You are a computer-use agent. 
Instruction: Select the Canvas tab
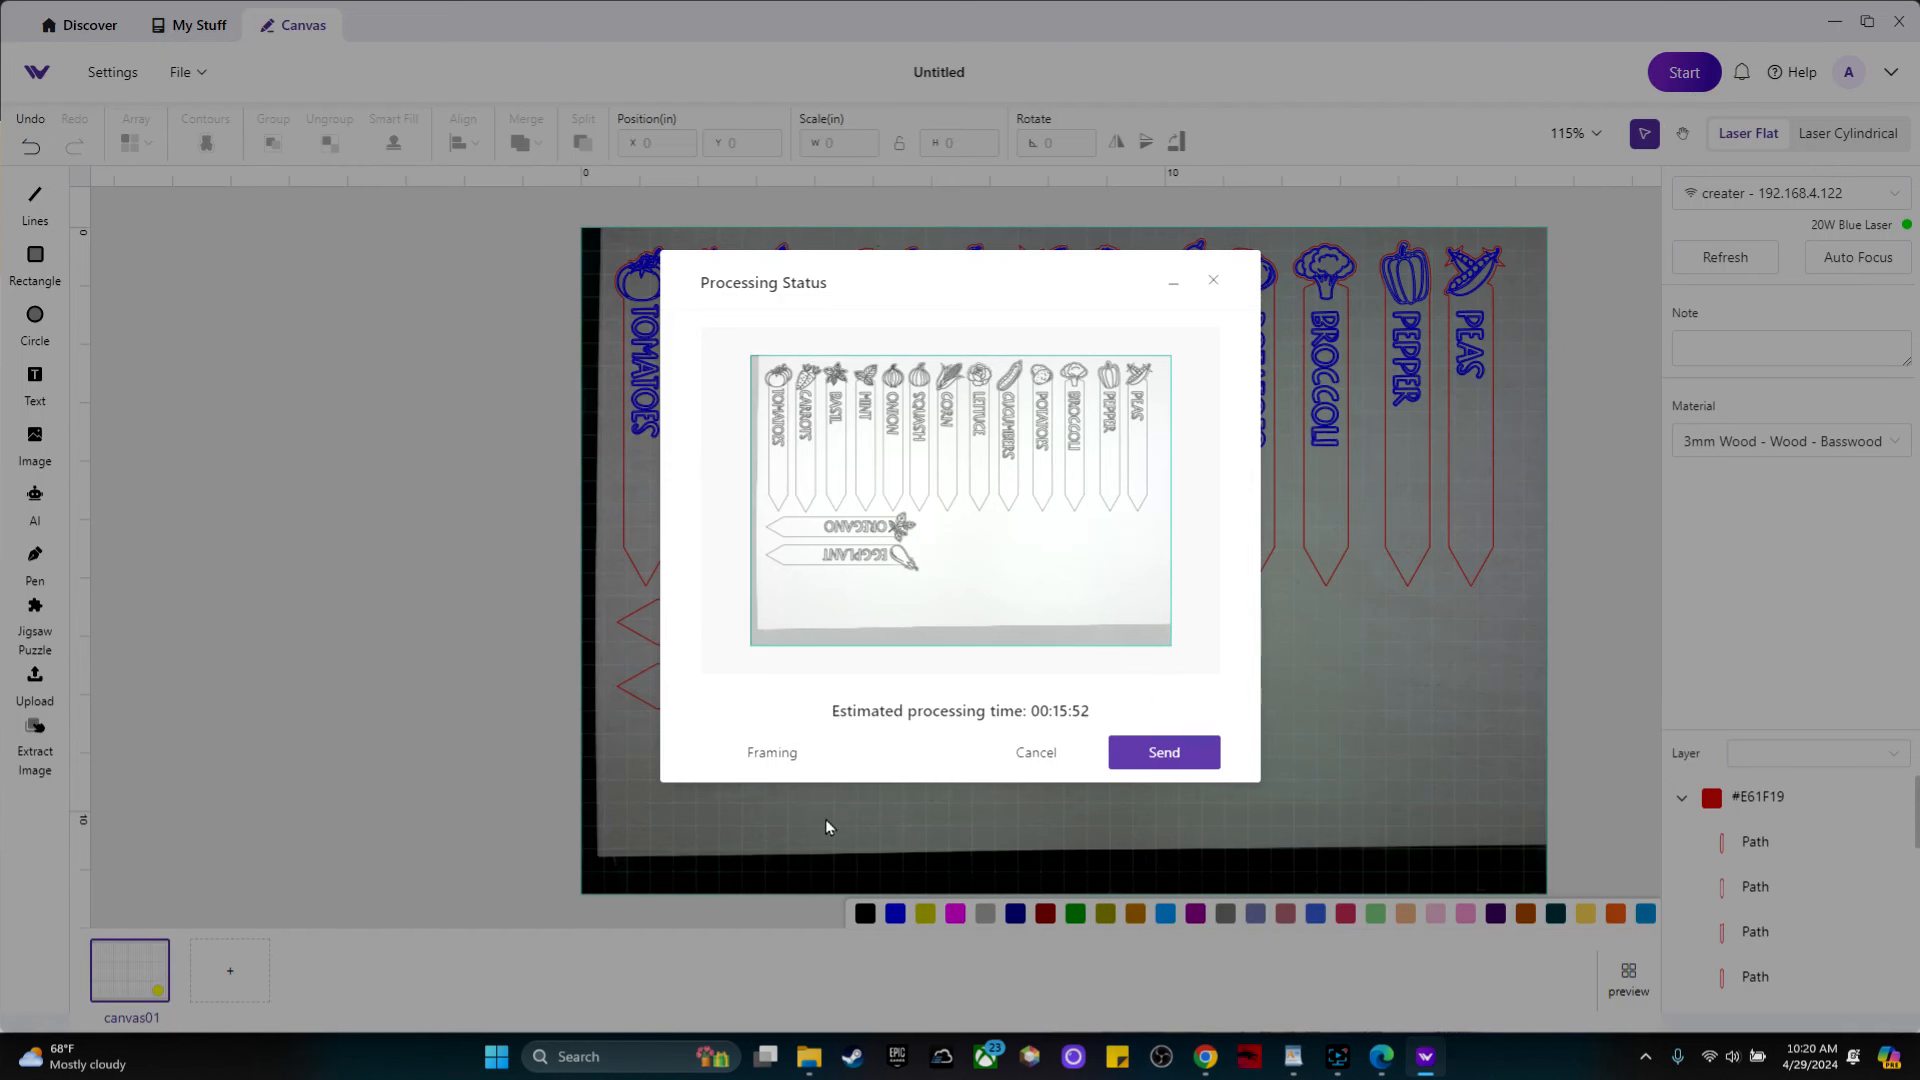pos(293,25)
